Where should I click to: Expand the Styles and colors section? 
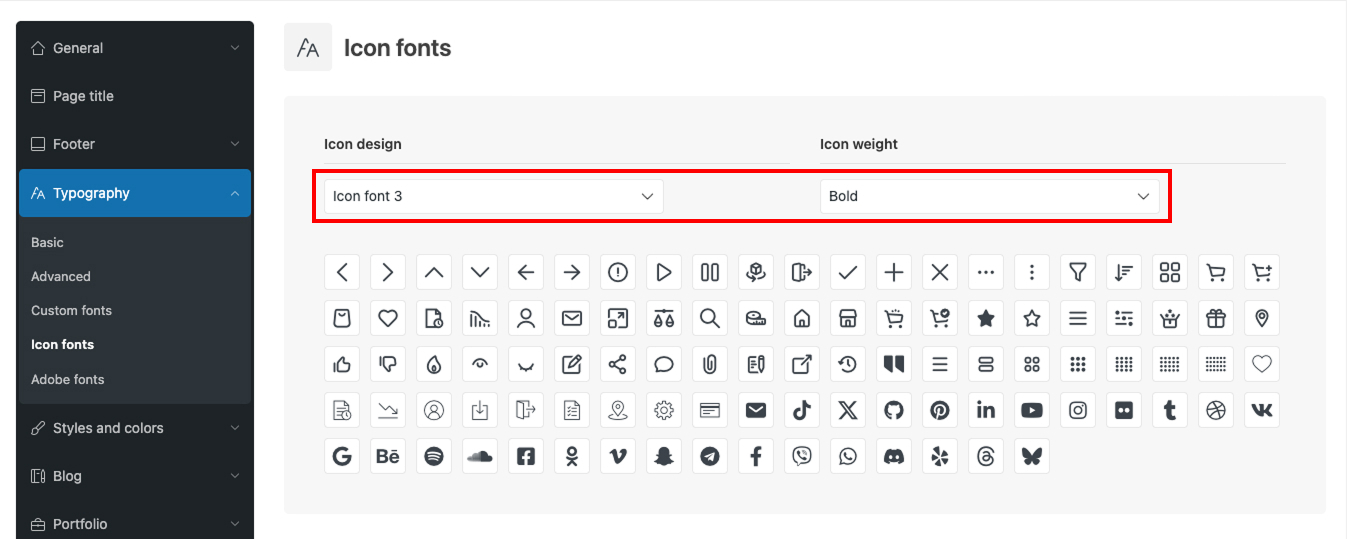click(135, 428)
